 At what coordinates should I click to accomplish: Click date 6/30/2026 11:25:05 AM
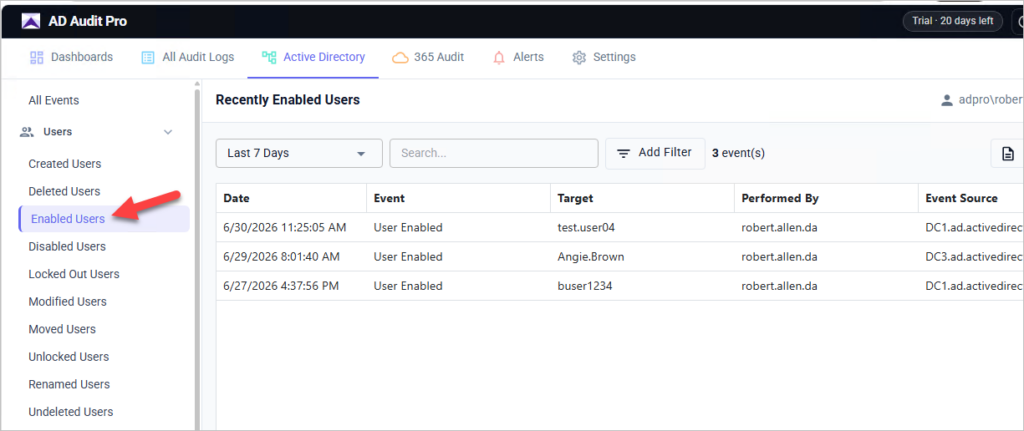coord(285,228)
